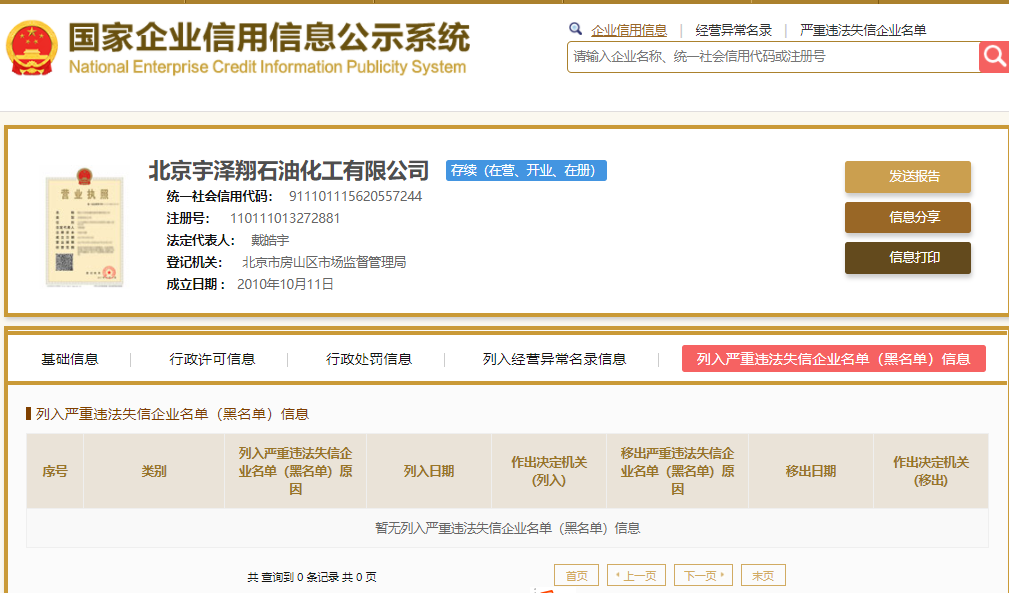Click the national emblem logo

pyautogui.click(x=32, y=48)
